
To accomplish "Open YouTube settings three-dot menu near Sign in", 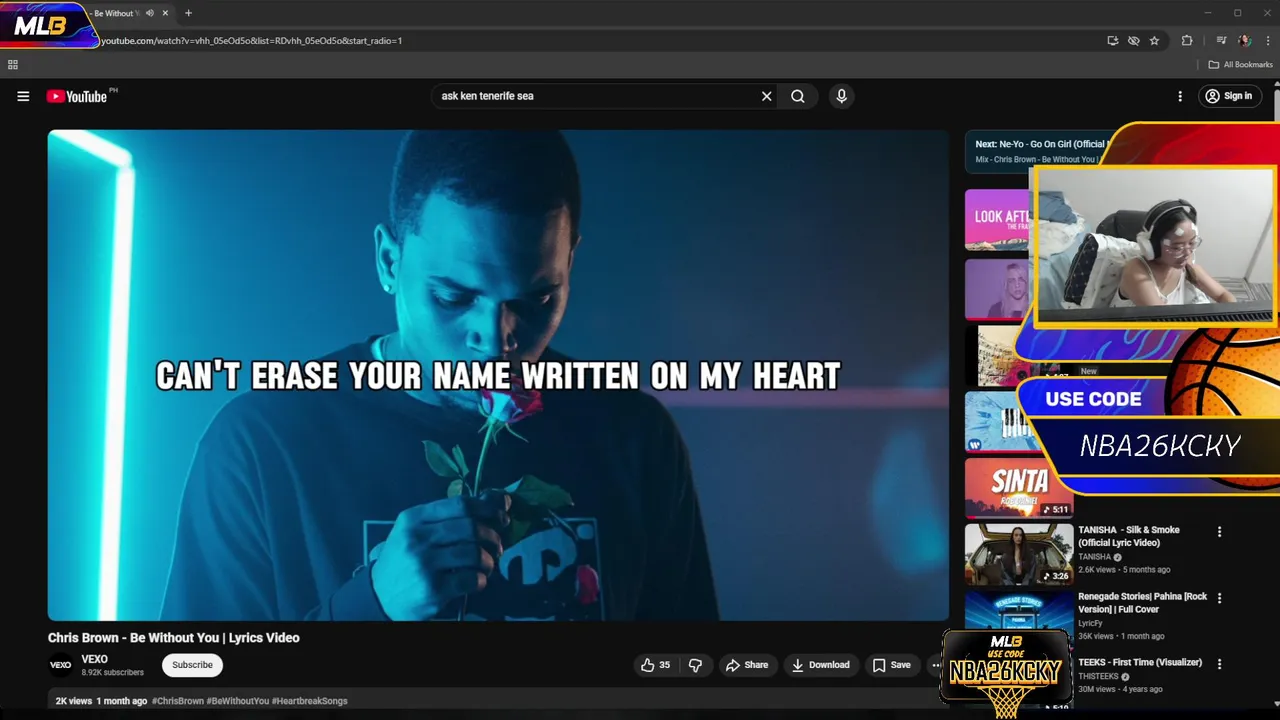I will tap(1180, 96).
